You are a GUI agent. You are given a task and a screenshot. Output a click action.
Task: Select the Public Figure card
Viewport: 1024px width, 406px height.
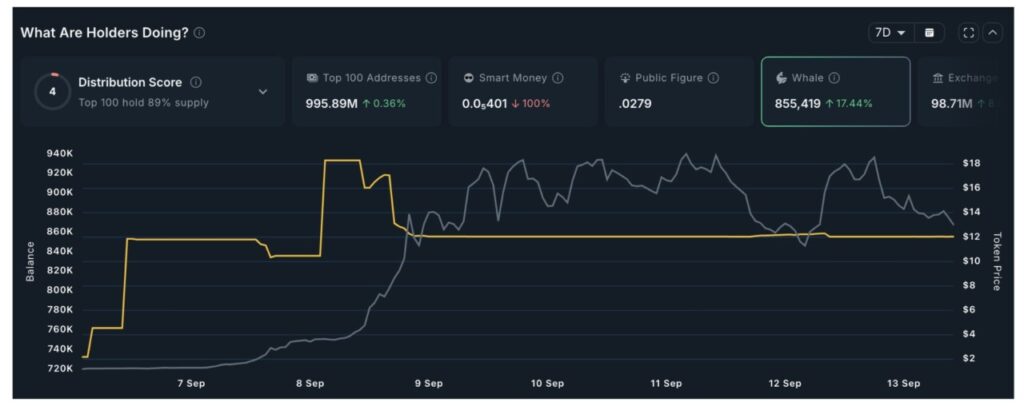678,91
